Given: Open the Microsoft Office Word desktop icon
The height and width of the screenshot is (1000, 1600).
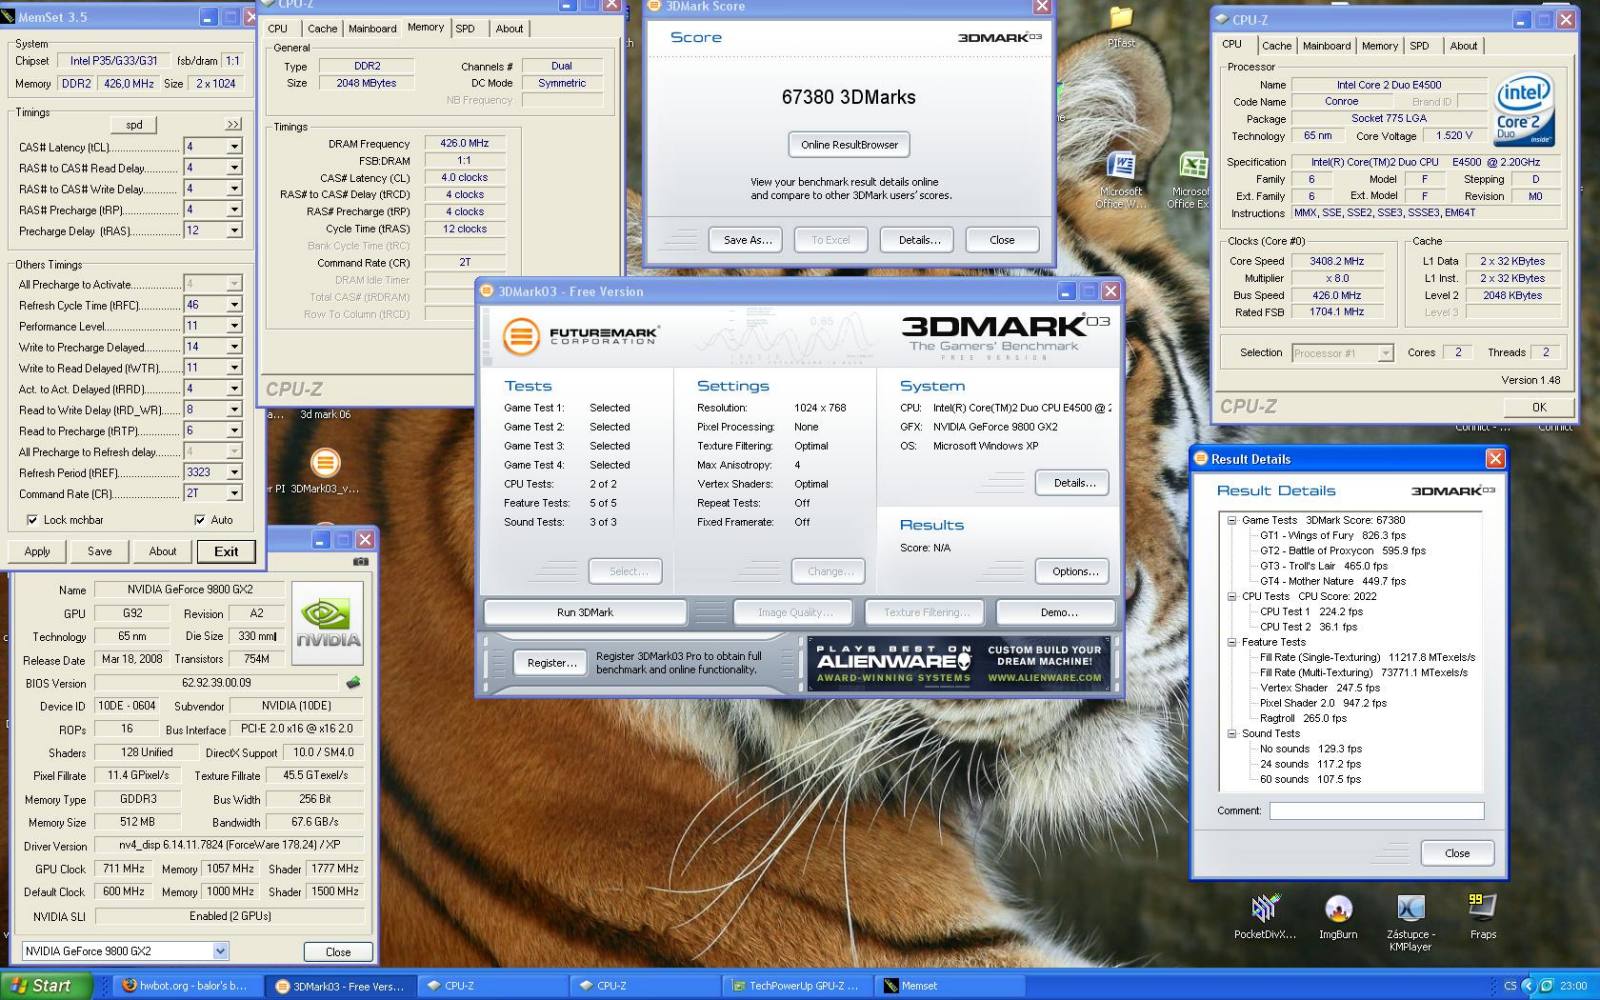Looking at the screenshot, I should (x=1121, y=180).
